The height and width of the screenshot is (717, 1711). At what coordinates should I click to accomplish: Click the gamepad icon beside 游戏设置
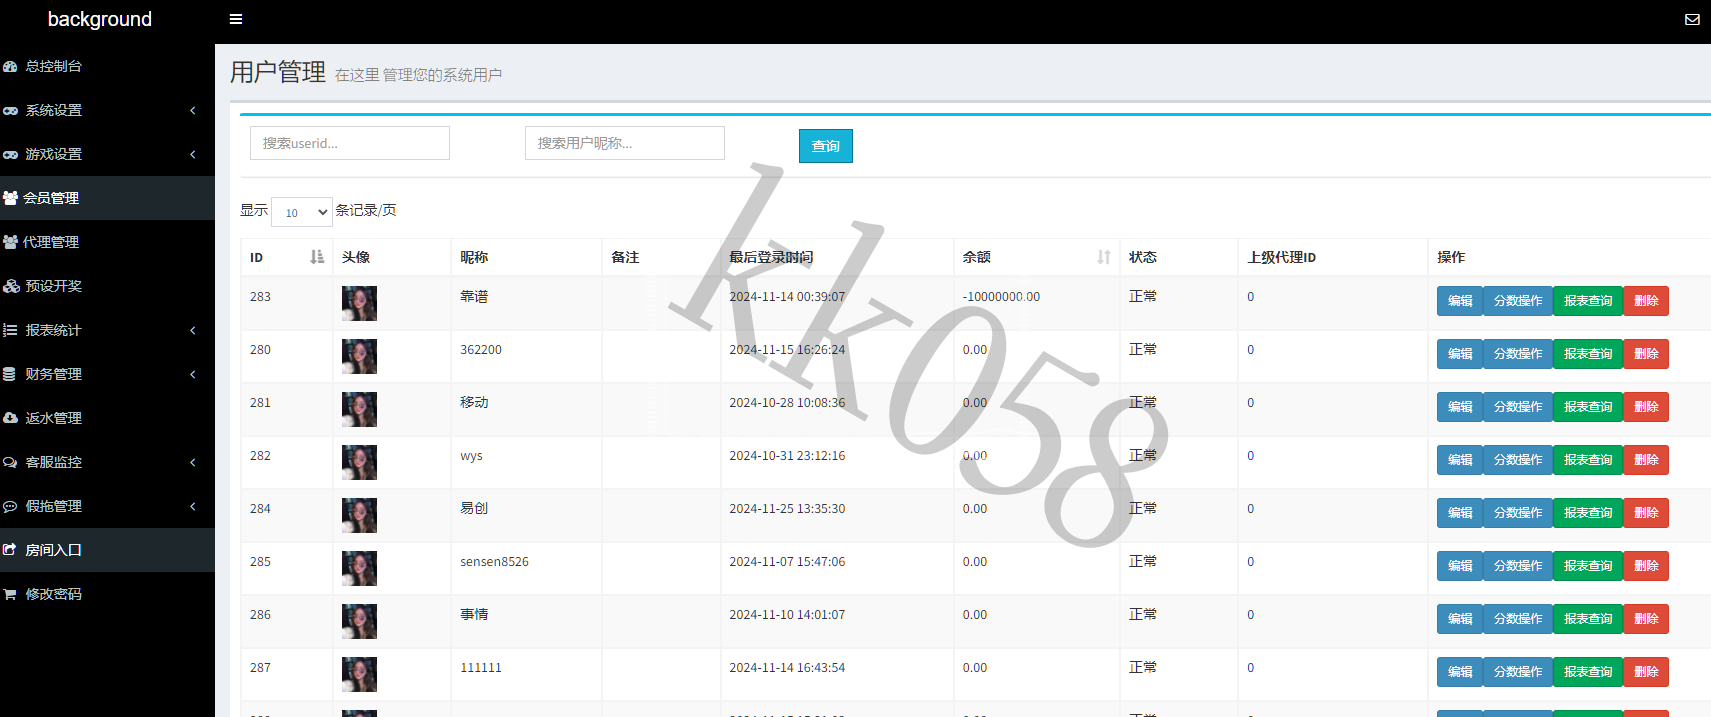pyautogui.click(x=10, y=154)
